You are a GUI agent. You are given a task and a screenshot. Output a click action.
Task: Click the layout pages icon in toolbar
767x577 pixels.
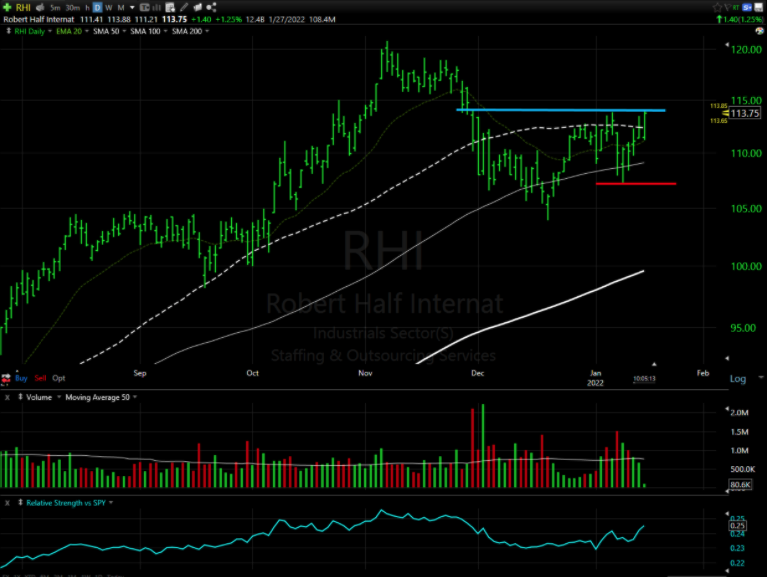coord(198,7)
